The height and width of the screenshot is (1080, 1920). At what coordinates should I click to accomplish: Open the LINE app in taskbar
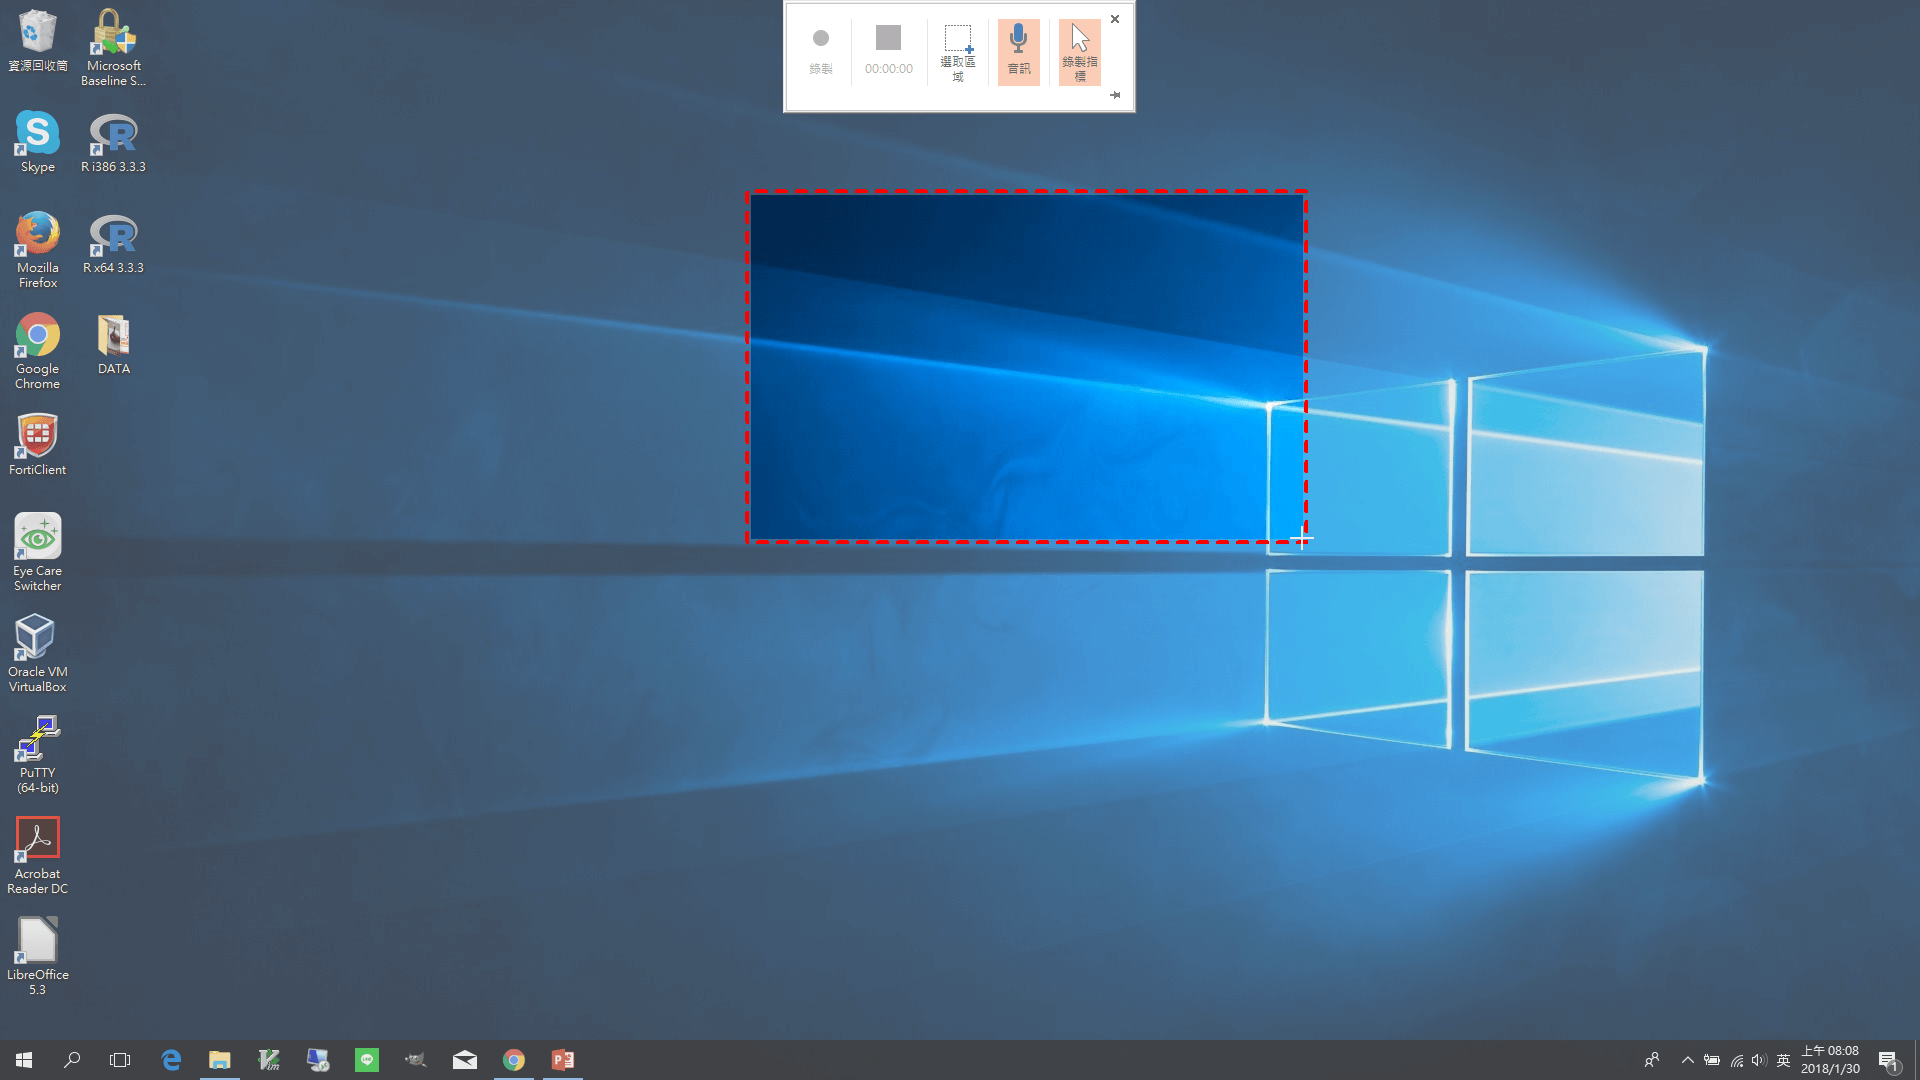coord(367,1060)
